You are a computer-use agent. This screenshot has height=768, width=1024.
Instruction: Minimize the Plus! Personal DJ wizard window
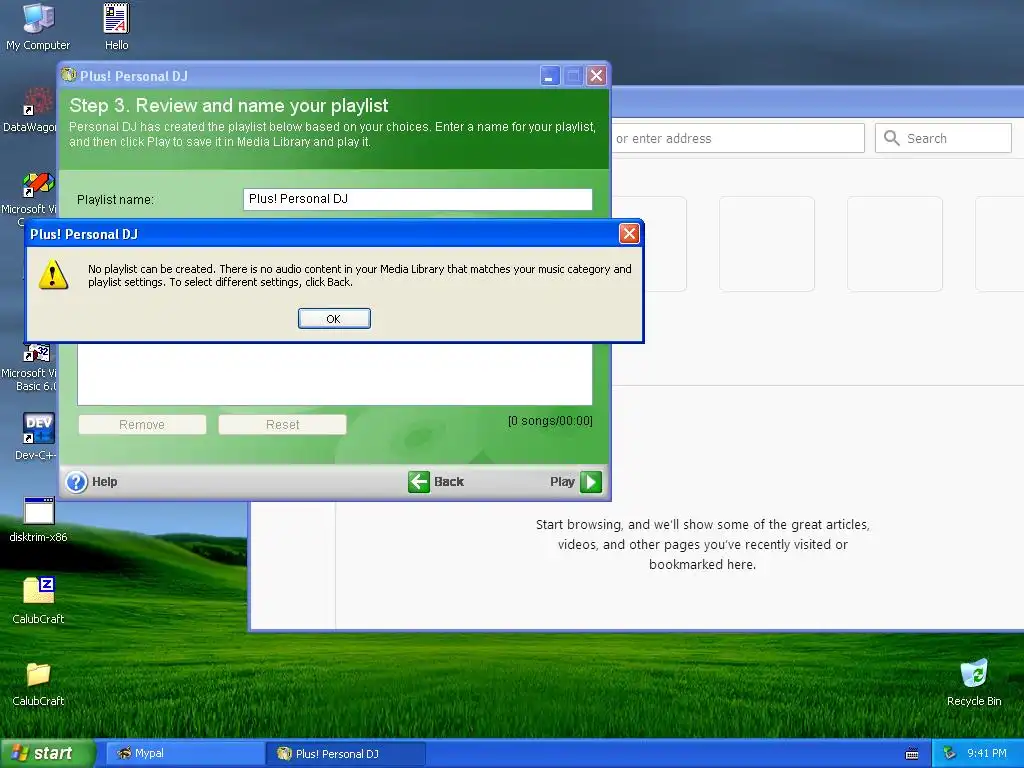pyautogui.click(x=550, y=76)
